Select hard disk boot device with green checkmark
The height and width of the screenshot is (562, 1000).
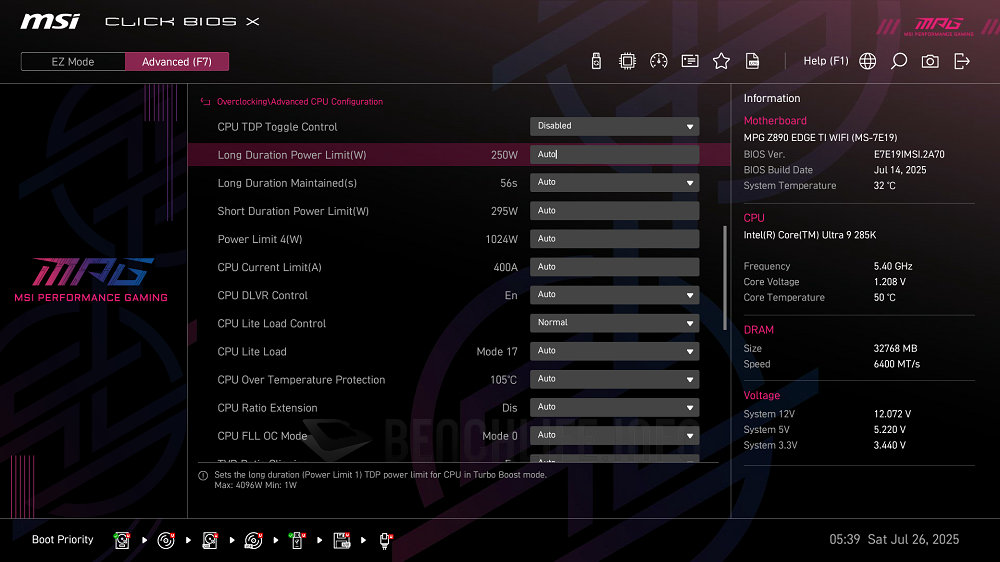tap(122, 540)
